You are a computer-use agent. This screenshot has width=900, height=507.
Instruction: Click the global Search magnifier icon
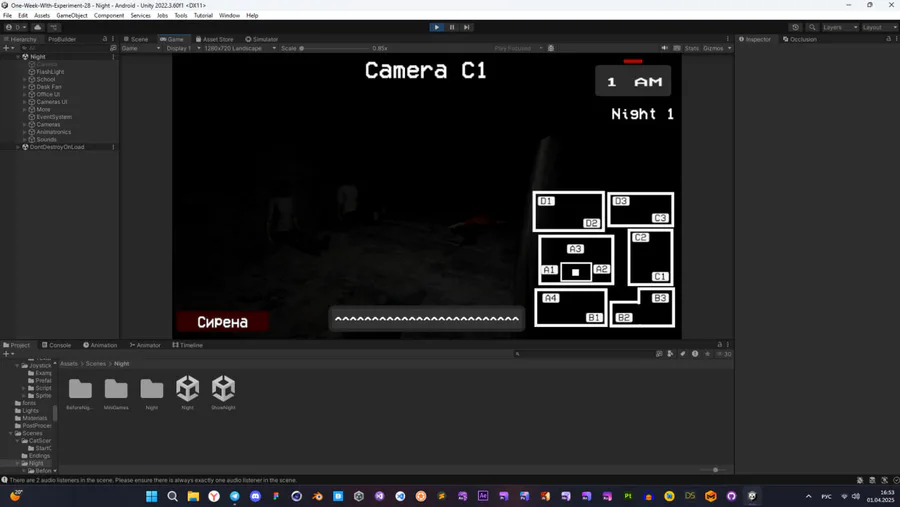coord(812,27)
